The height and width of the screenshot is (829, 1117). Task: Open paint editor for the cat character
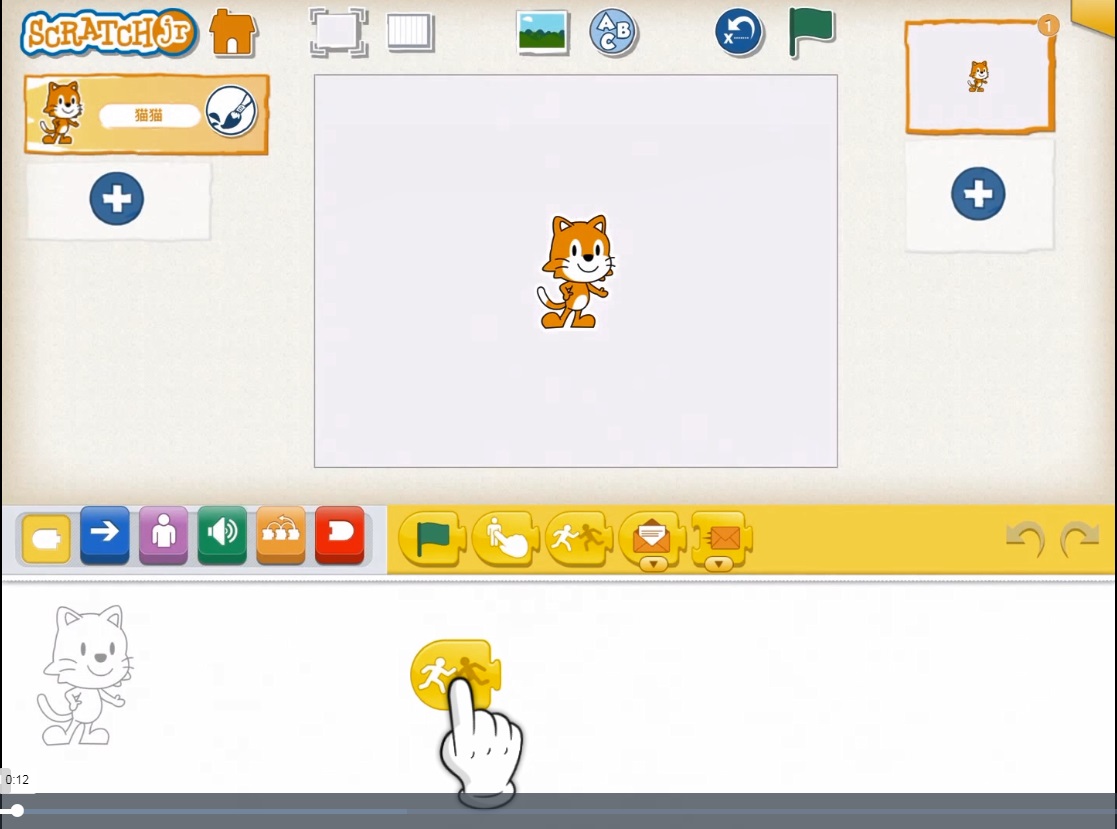[232, 112]
